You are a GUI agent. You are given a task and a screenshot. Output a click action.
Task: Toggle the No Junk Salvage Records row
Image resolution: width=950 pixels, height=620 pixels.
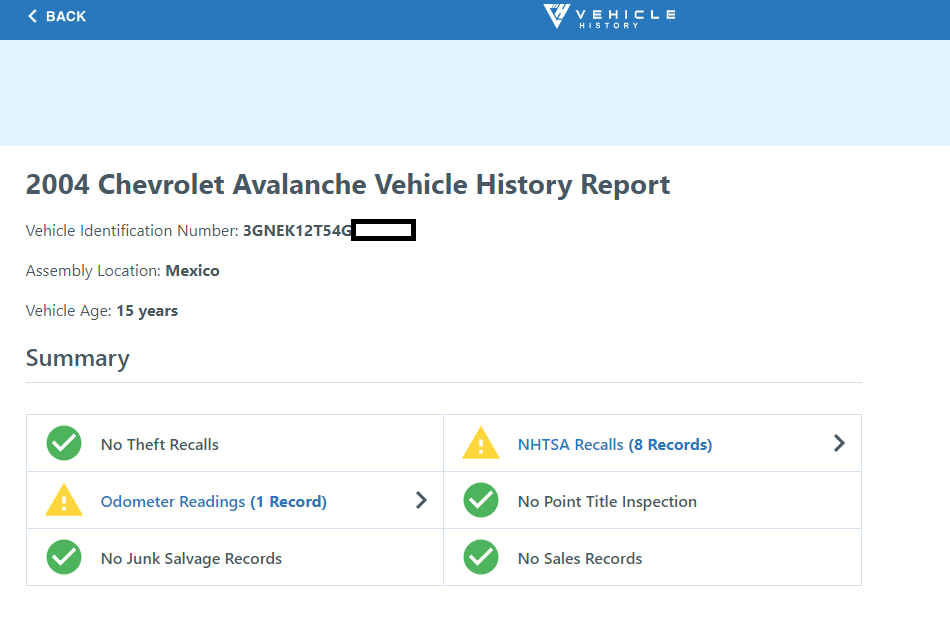235,557
